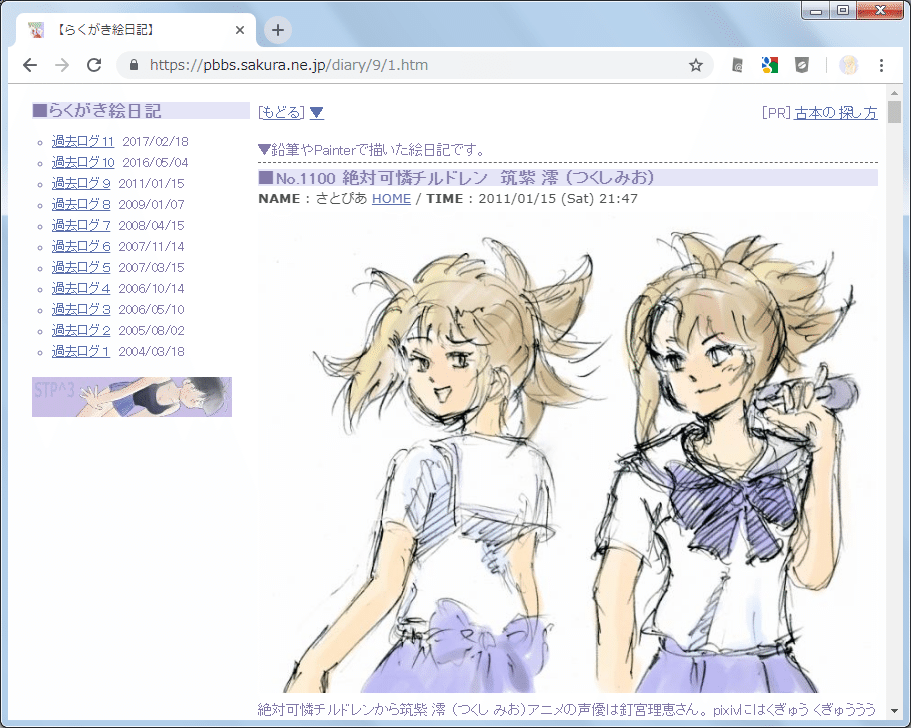Select the 【らくがき絵日記】 tab
This screenshot has height=728, width=911.
coord(136,30)
